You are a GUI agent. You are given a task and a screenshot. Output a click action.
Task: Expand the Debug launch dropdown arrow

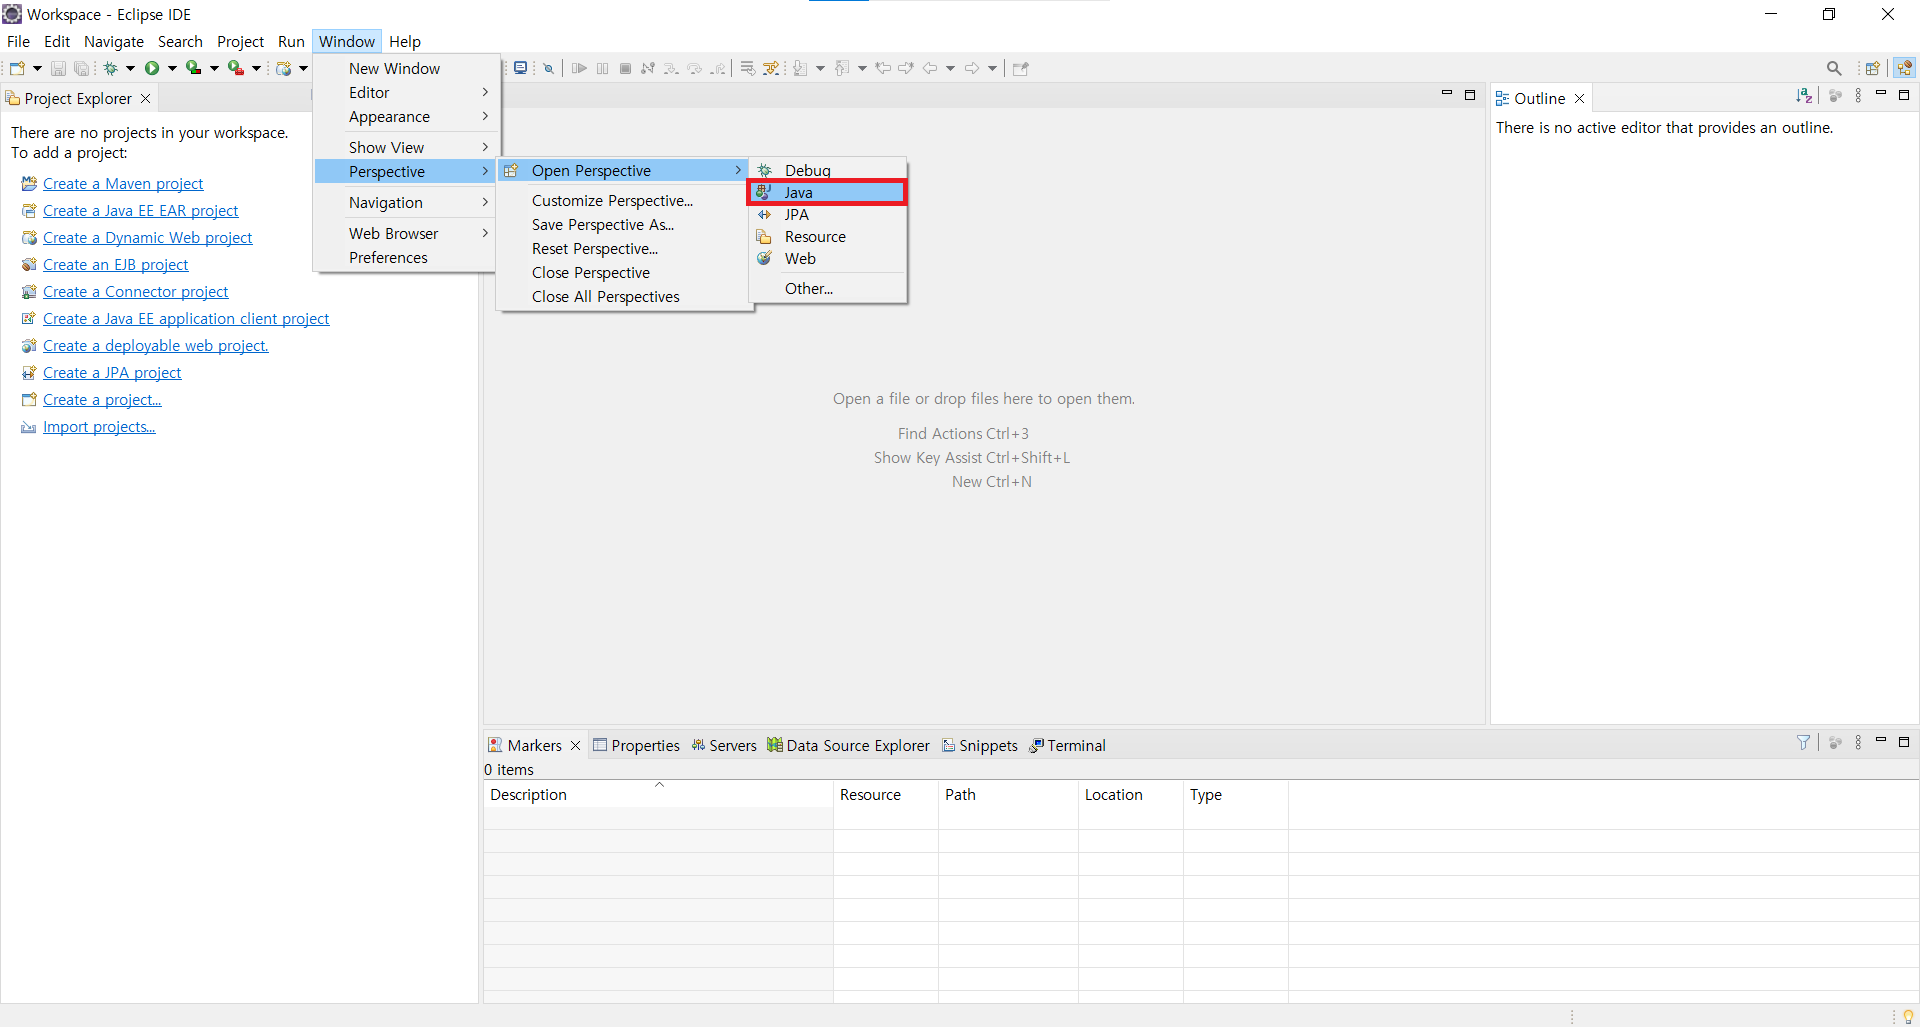tap(130, 68)
